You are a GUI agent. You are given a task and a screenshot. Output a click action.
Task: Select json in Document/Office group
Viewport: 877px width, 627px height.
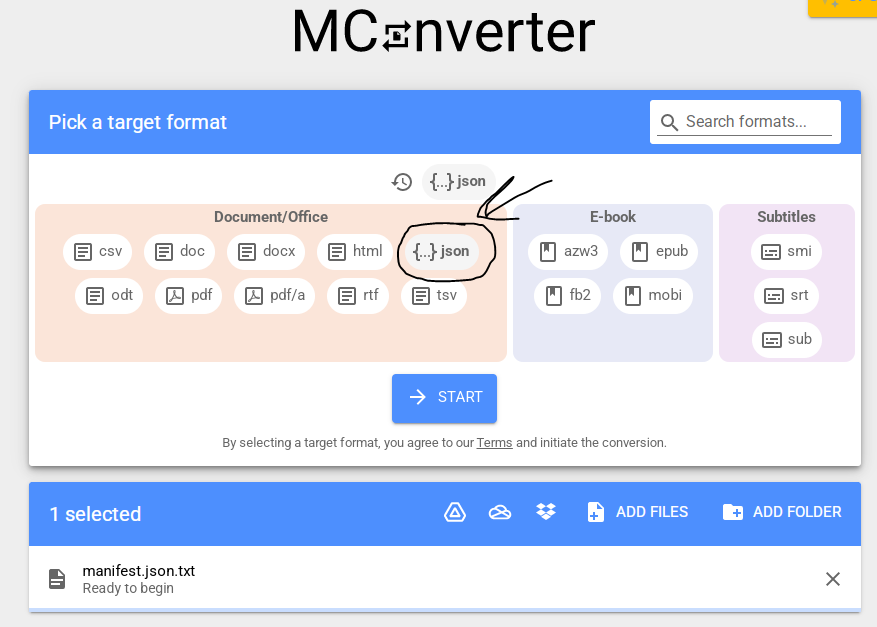tap(441, 252)
